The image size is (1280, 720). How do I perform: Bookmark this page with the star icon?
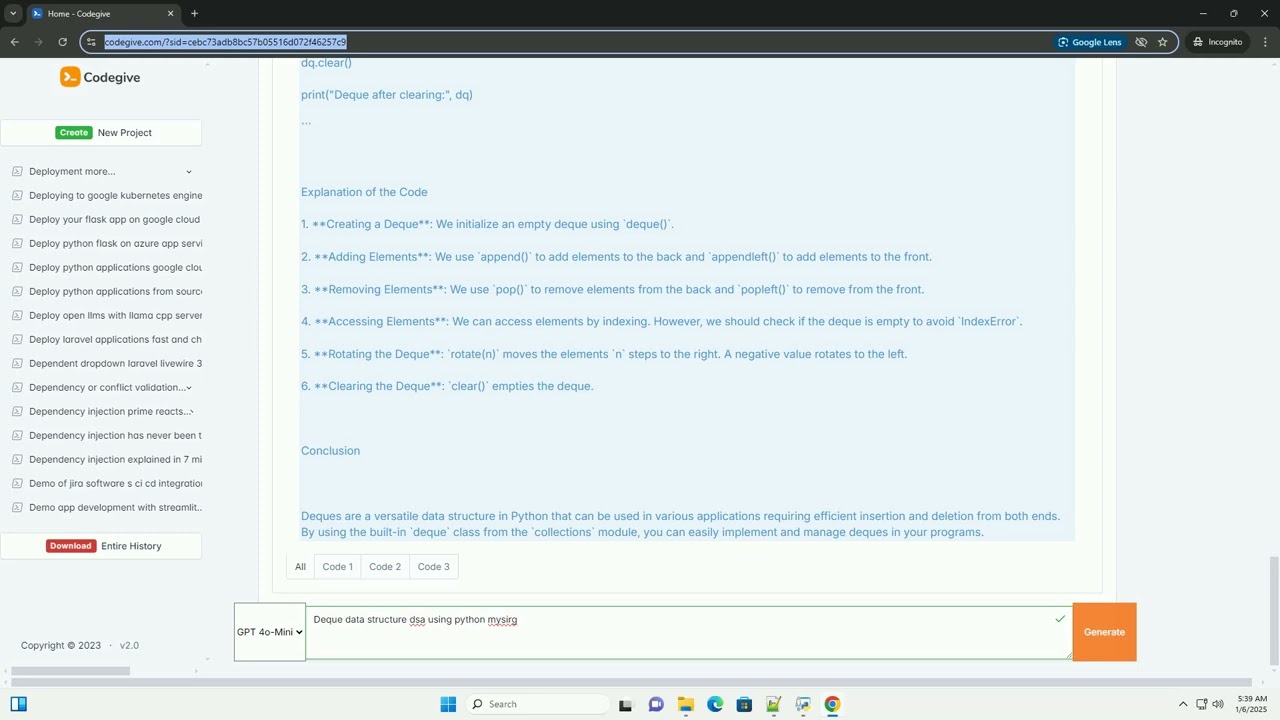point(1162,42)
